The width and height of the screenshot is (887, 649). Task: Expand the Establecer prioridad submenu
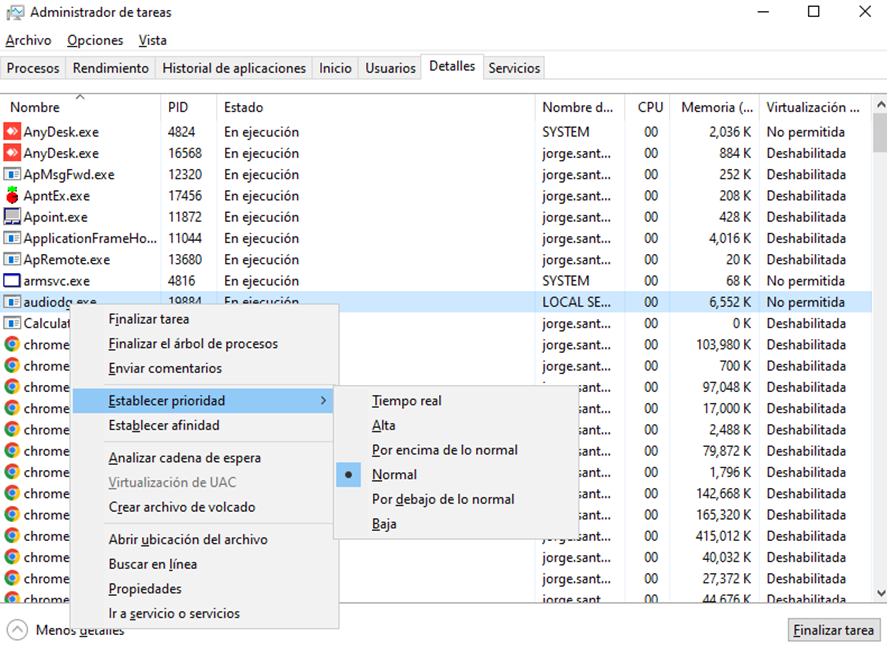(203, 401)
